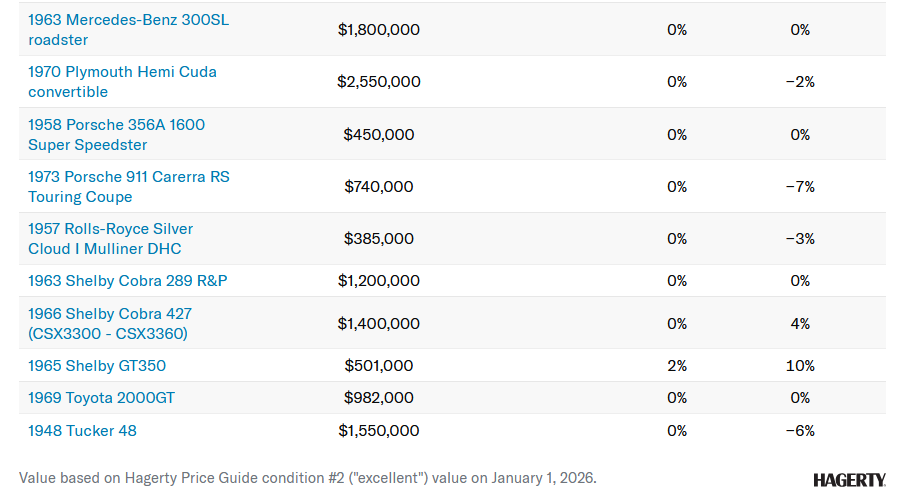Click the Hagerty Price Guide footnote text

click(x=307, y=478)
